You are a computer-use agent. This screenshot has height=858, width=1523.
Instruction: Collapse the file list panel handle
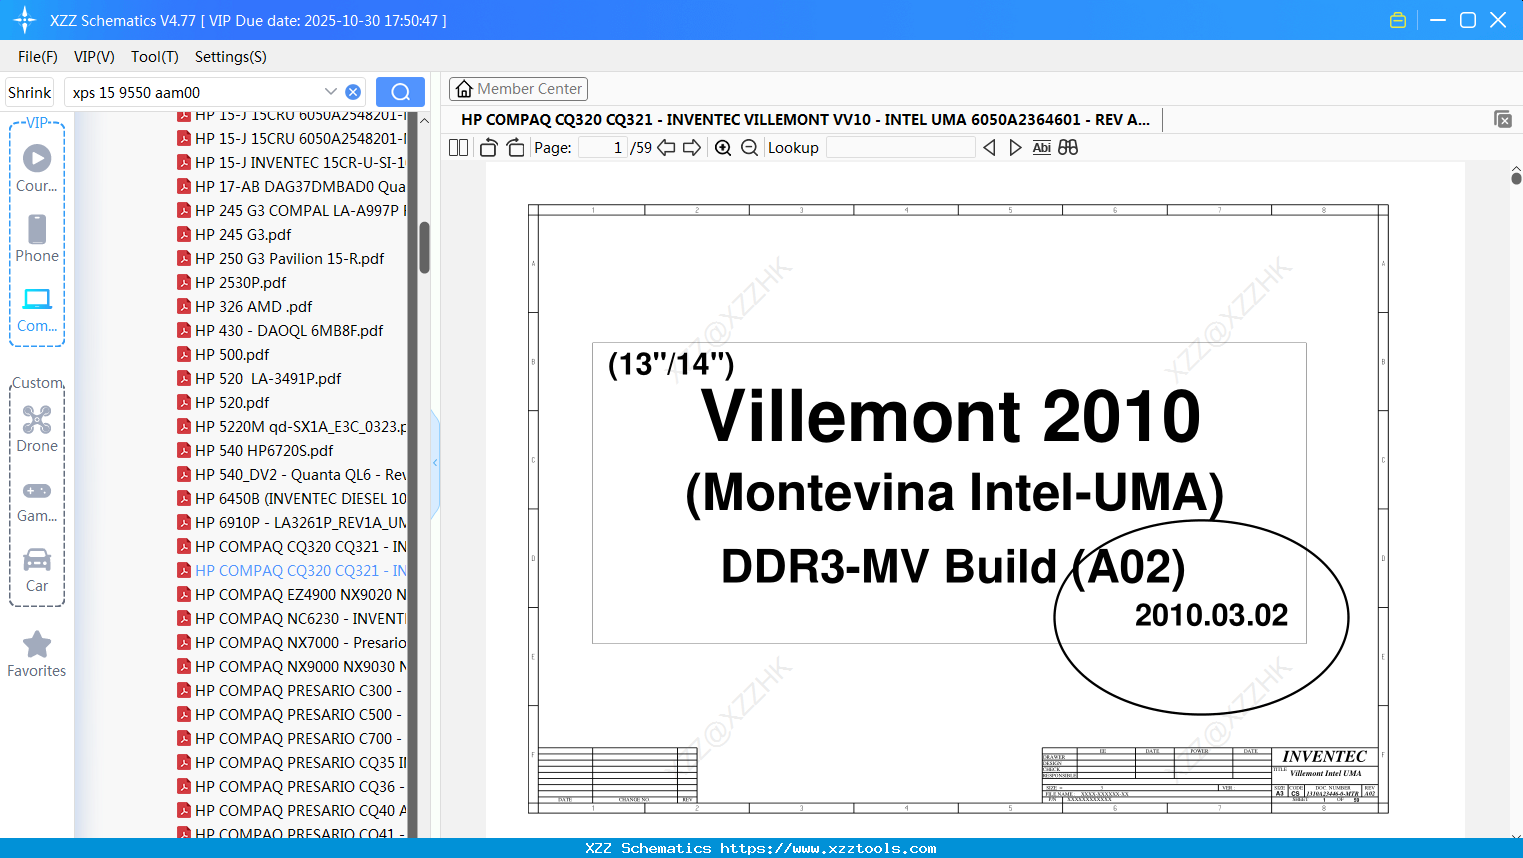(x=435, y=463)
